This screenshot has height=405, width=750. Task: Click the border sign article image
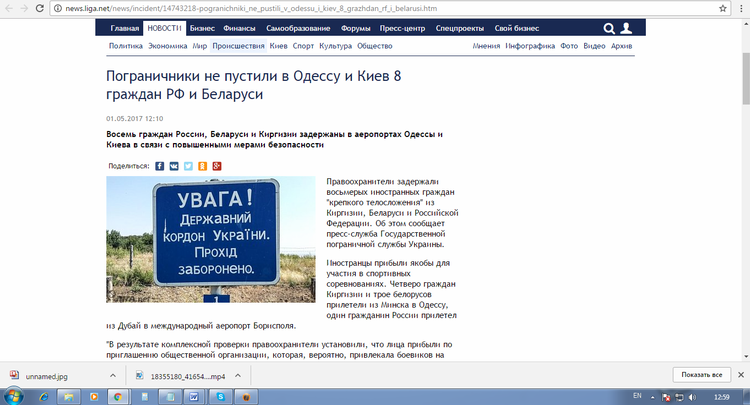coord(211,239)
